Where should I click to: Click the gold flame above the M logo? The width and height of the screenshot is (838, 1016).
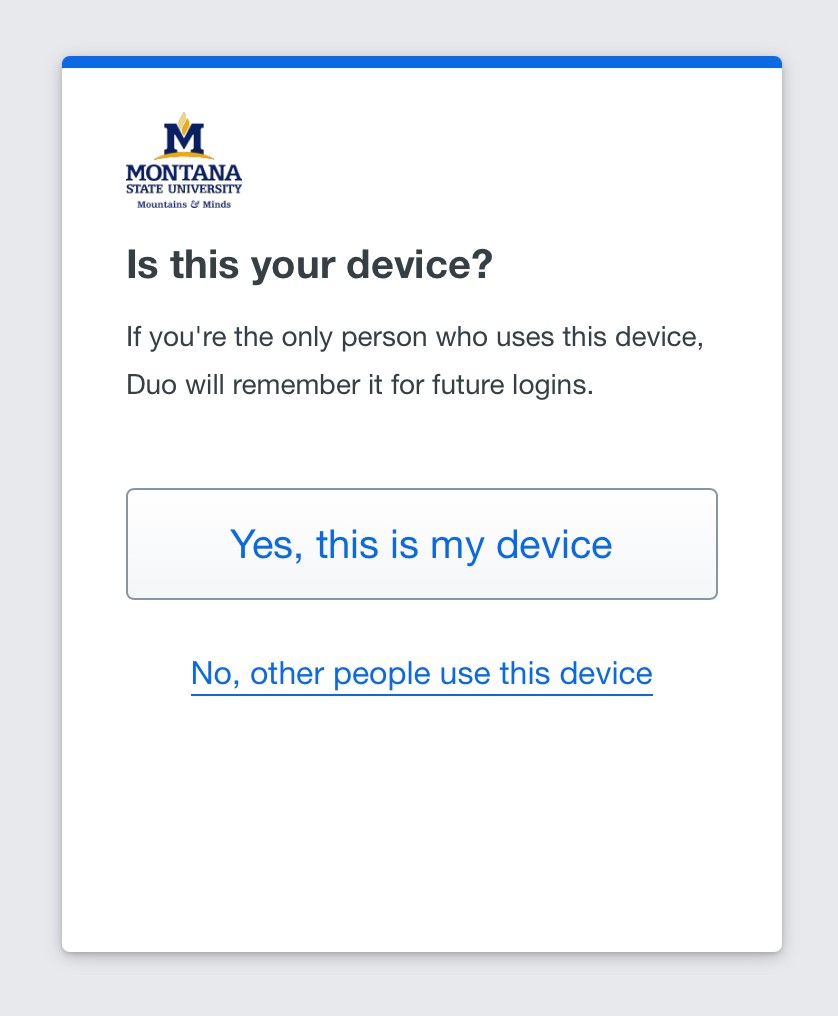coord(183,118)
